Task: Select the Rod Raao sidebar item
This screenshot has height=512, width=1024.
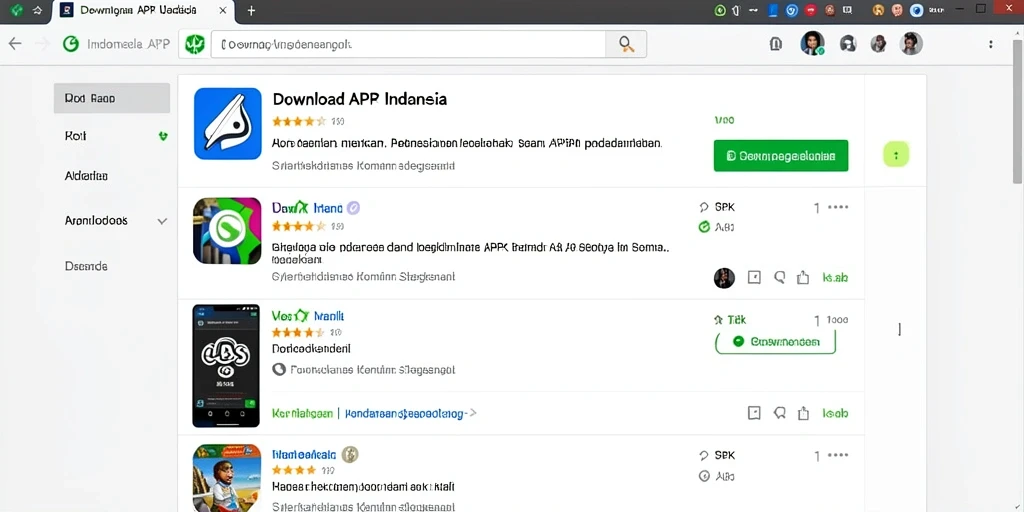Action: 112,98
